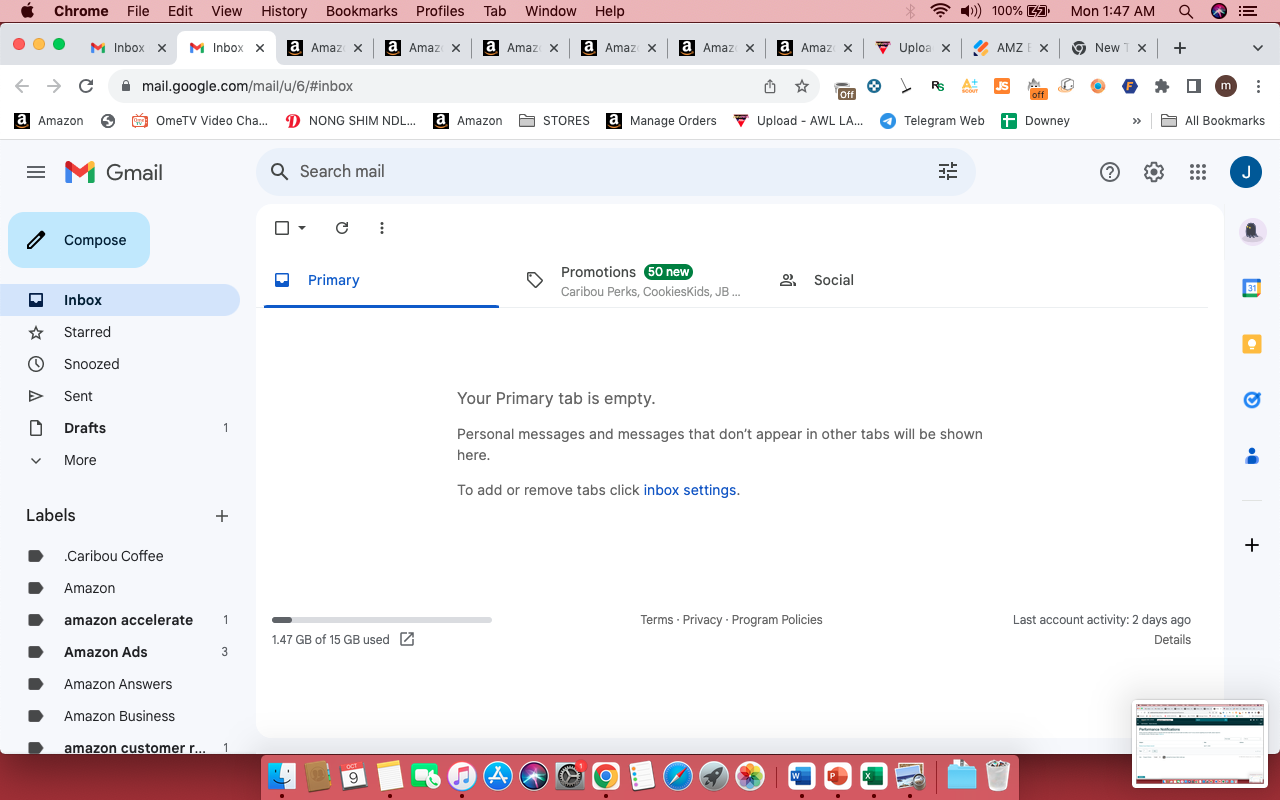View account activity Details link

point(1172,640)
